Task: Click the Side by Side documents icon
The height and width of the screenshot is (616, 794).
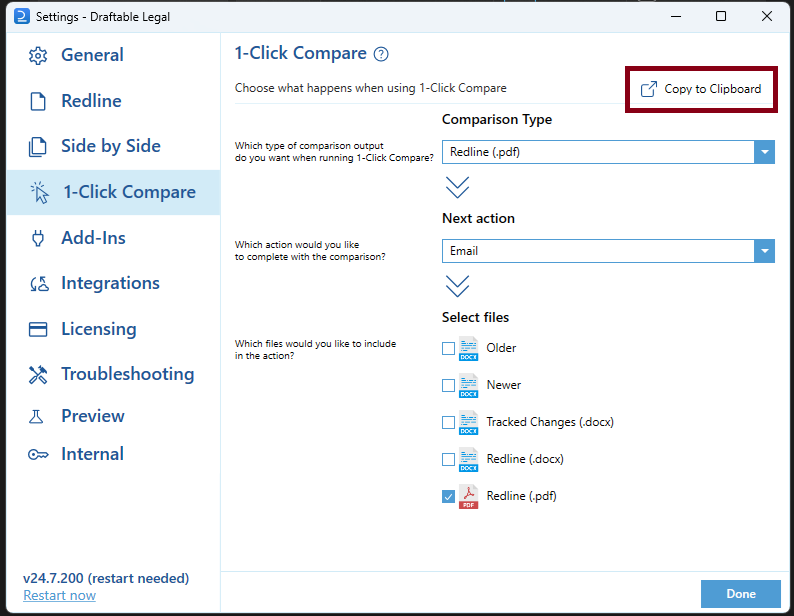Action: pos(37,147)
